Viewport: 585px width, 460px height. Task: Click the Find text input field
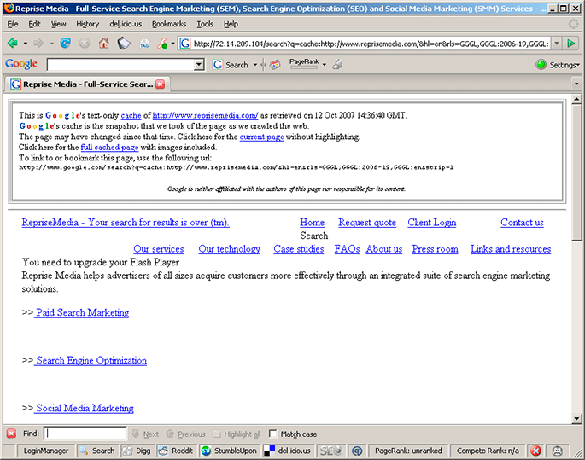(85, 434)
